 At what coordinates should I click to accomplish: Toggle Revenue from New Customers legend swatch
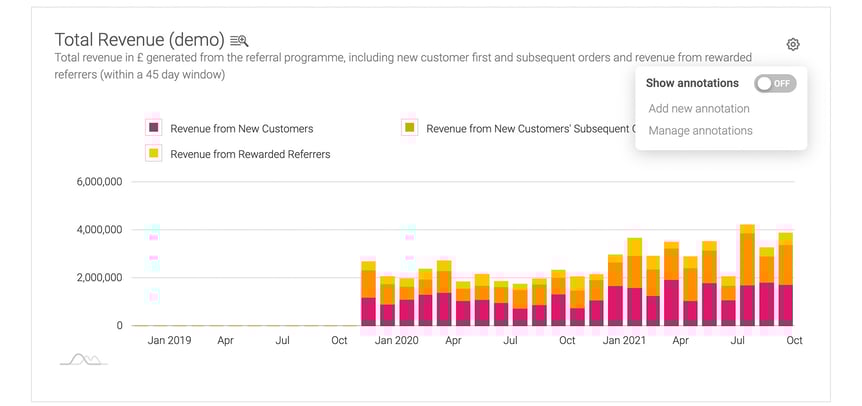click(x=153, y=128)
